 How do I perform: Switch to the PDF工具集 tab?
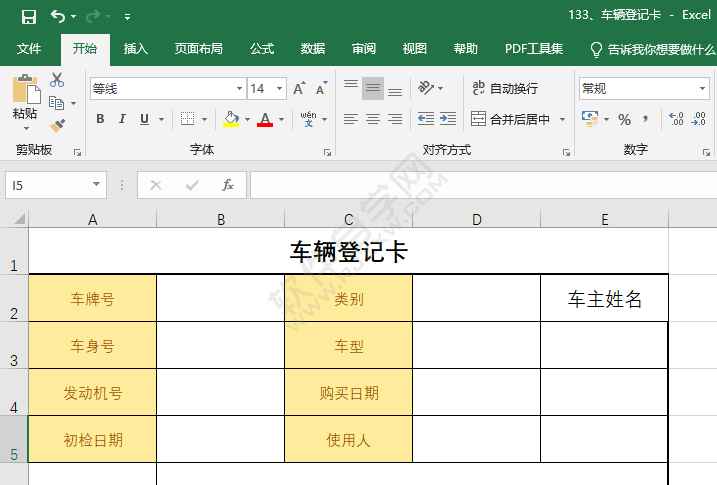coord(534,49)
